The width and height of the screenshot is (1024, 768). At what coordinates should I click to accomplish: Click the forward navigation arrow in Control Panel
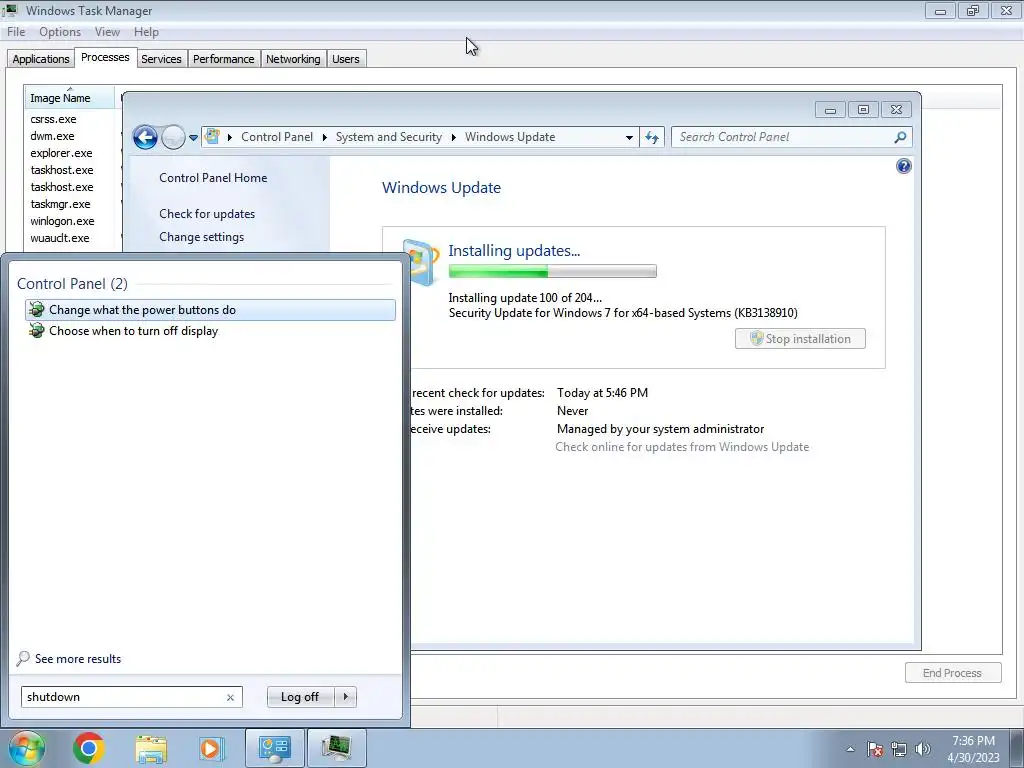click(173, 137)
